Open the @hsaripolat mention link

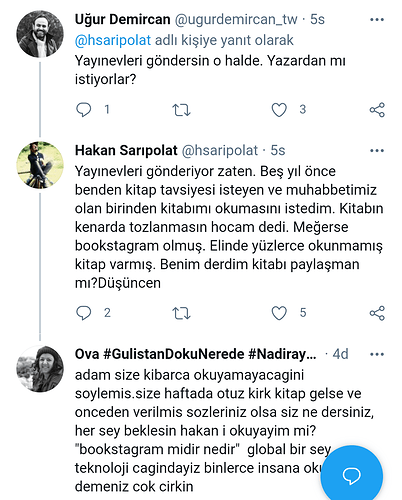[x=113, y=40]
